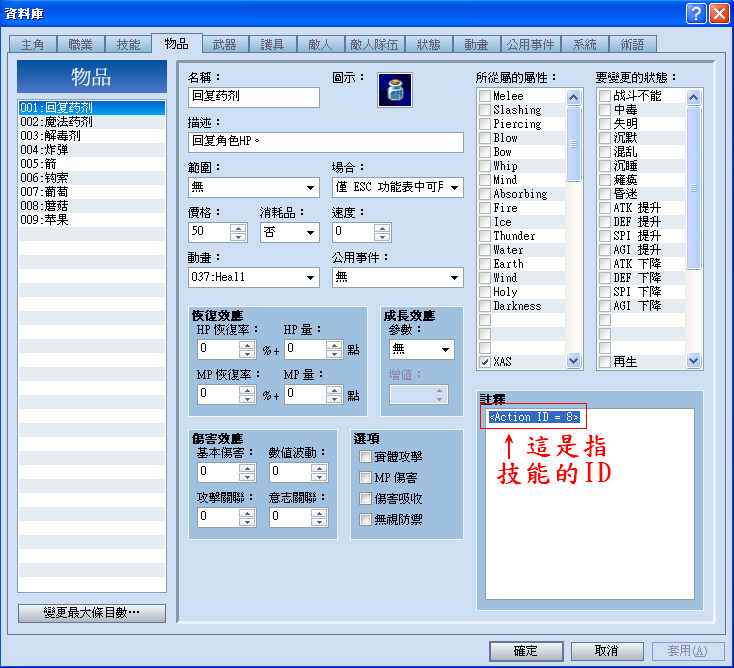Increase the MP 恢復率 spinner value
Viewport: 734px width, 668px height.
point(247,390)
